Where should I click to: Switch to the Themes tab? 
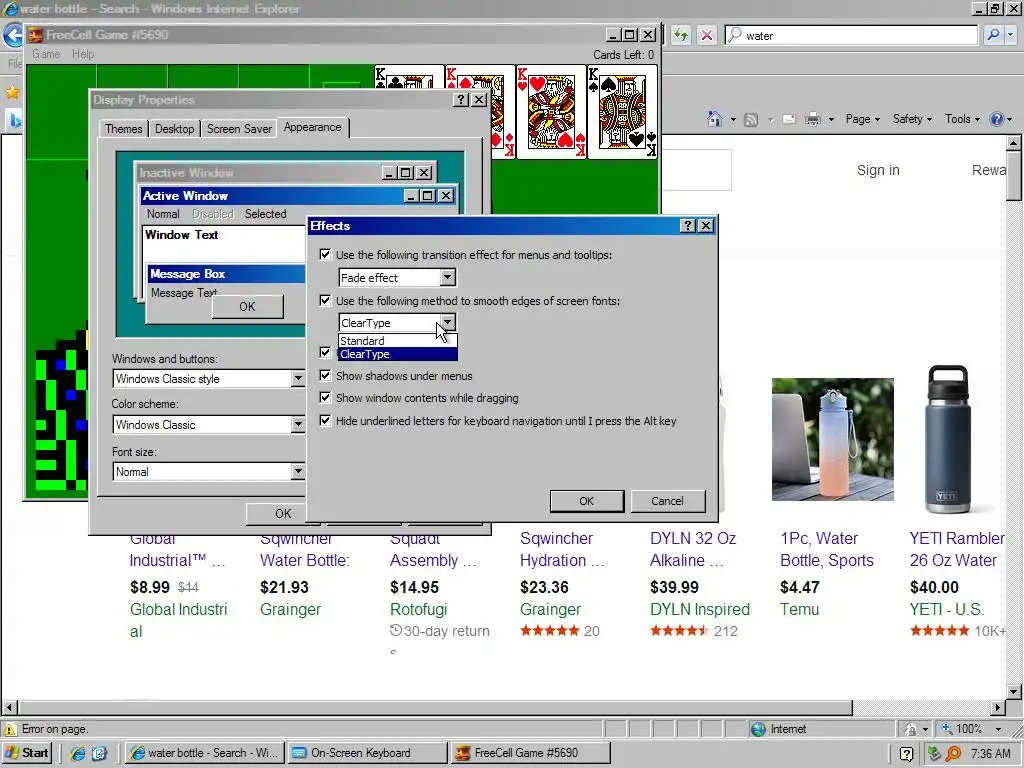123,129
